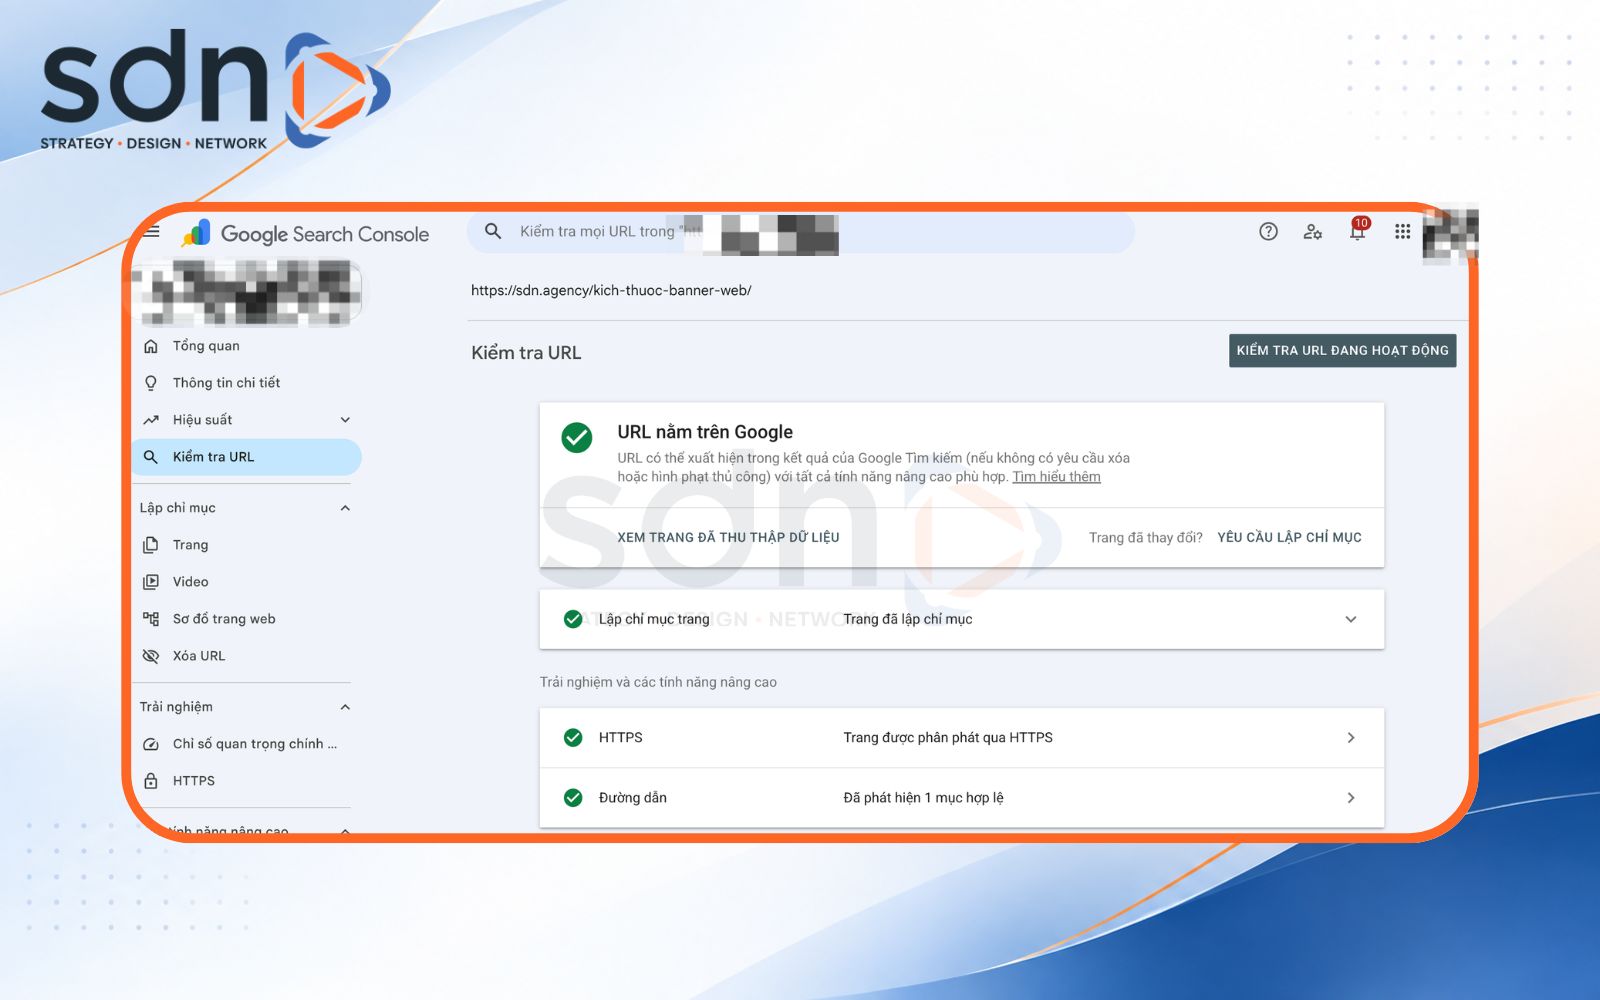Open the blurred property selector
Screen dimensions: 1600x1000
point(247,292)
